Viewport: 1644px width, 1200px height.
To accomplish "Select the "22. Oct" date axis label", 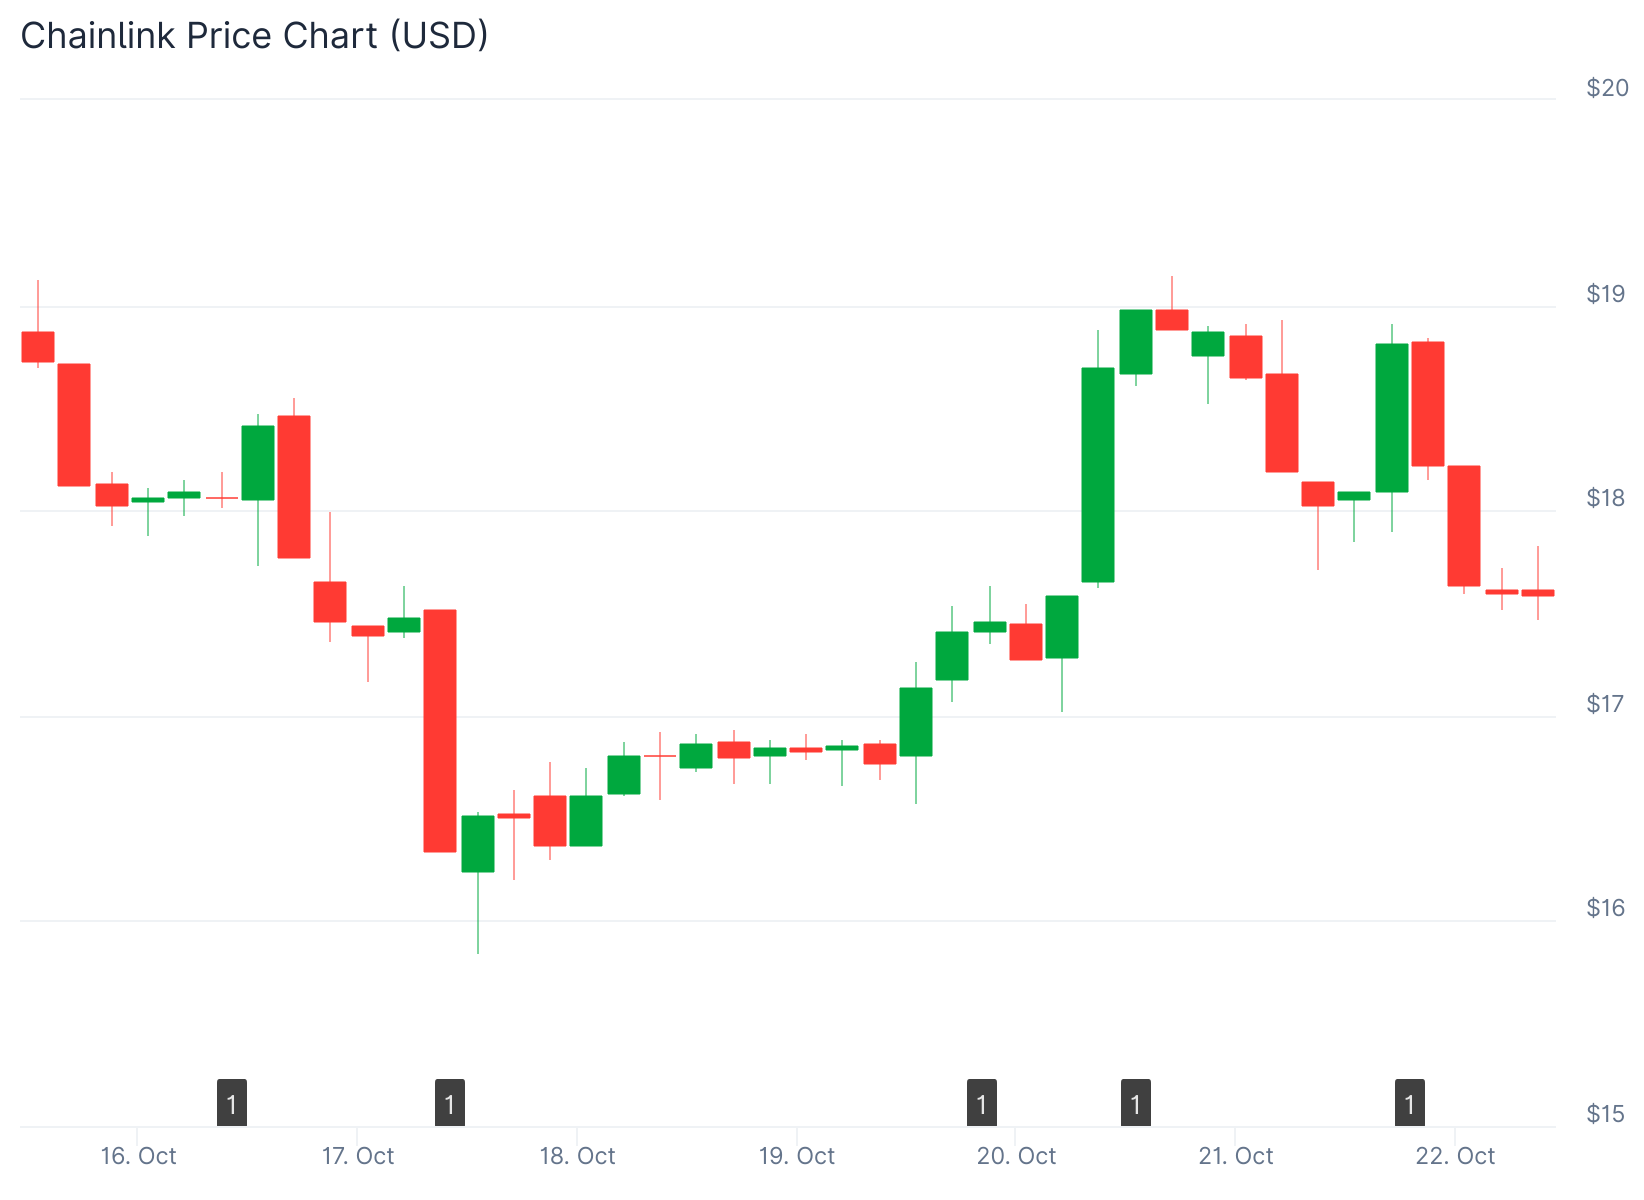I will [1455, 1156].
